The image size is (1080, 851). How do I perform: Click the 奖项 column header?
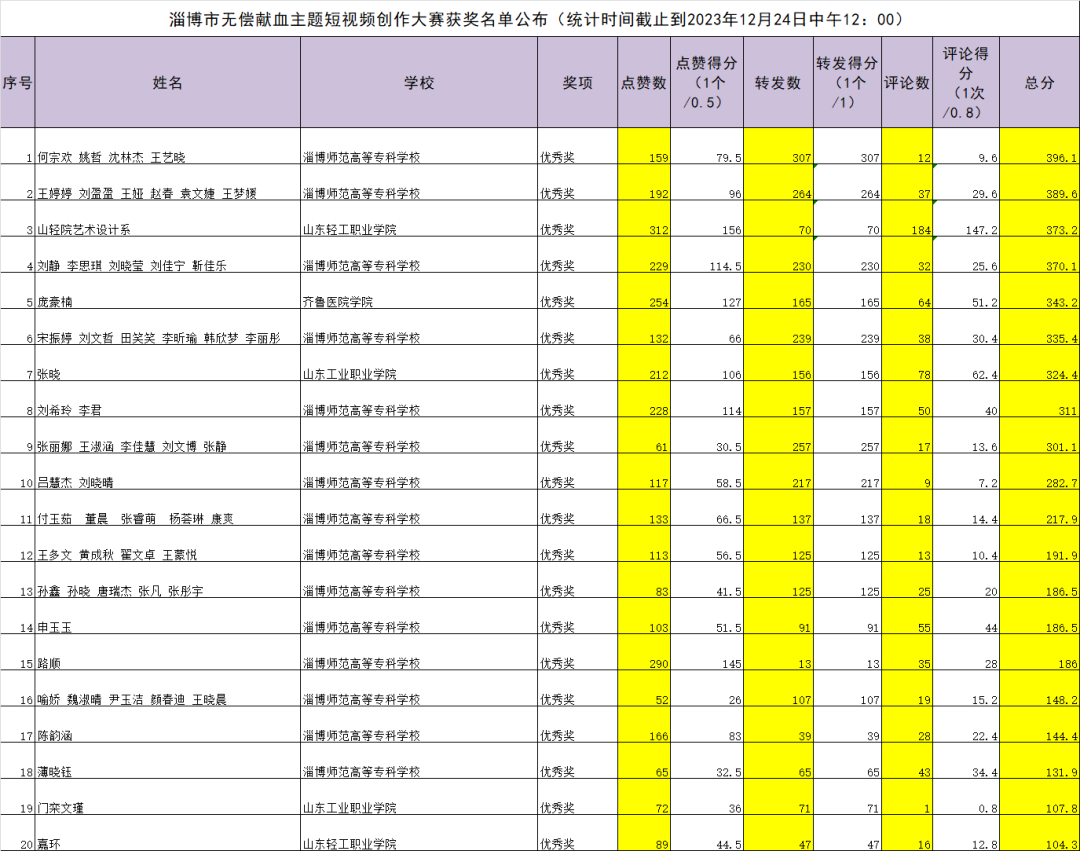click(577, 83)
